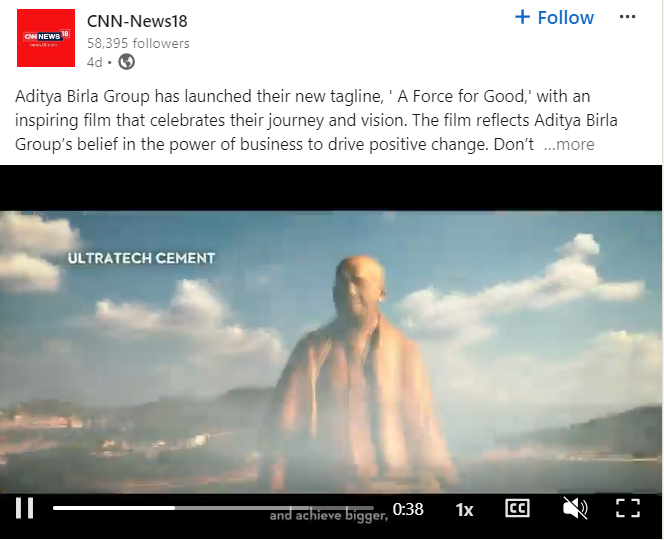The width and height of the screenshot is (664, 540).
Task: Unmute the video using the speaker icon
Action: pos(575,508)
